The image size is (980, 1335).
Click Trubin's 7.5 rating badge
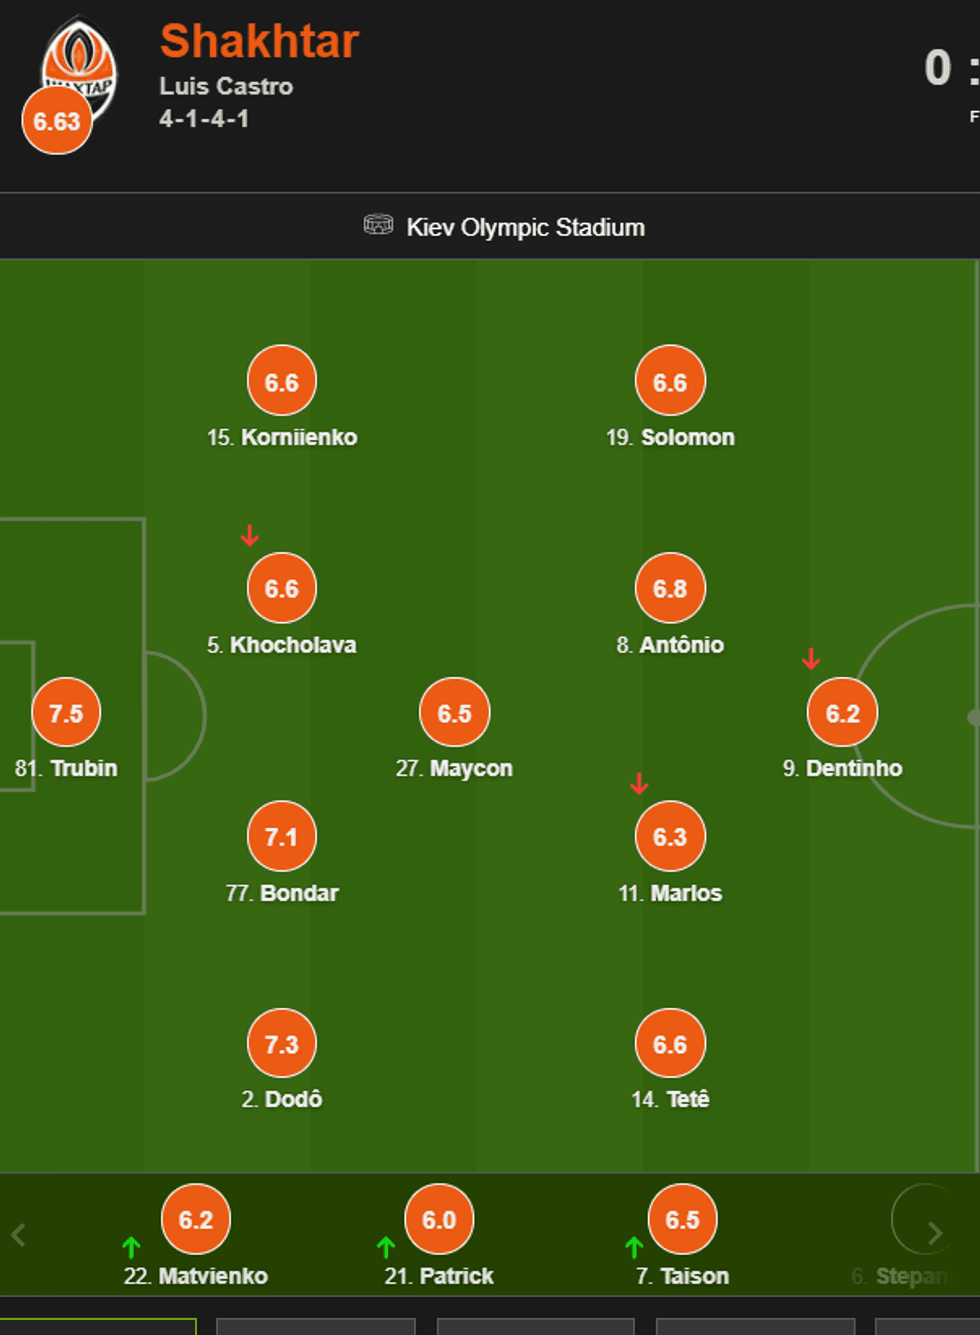66,713
